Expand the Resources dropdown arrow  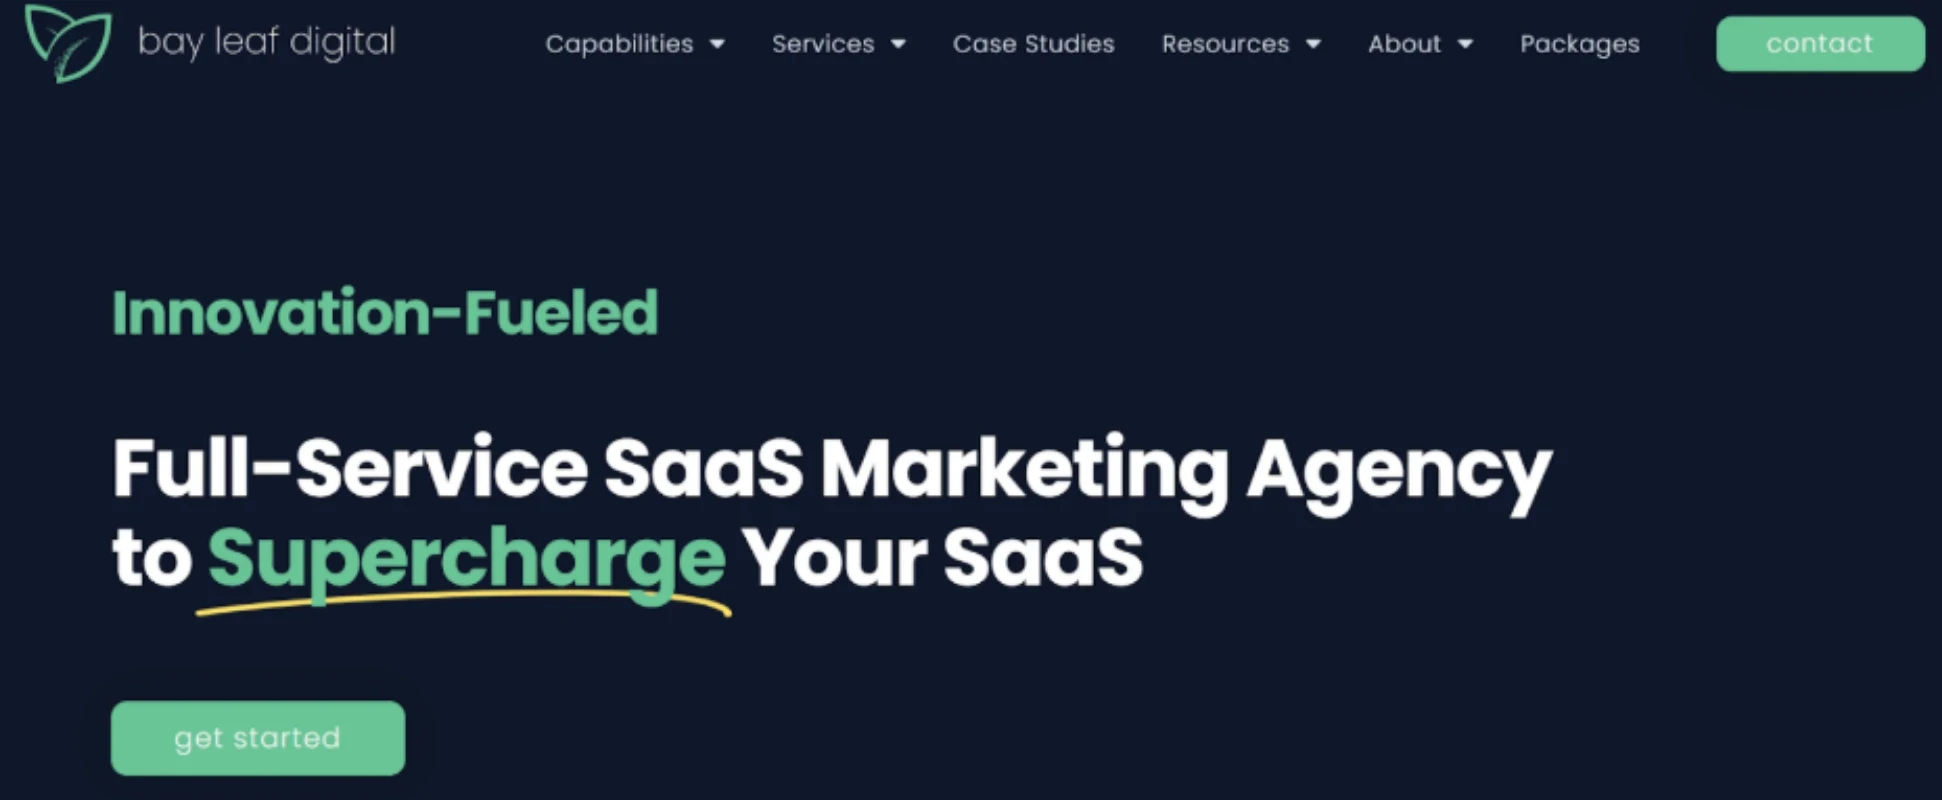pyautogui.click(x=1314, y=44)
